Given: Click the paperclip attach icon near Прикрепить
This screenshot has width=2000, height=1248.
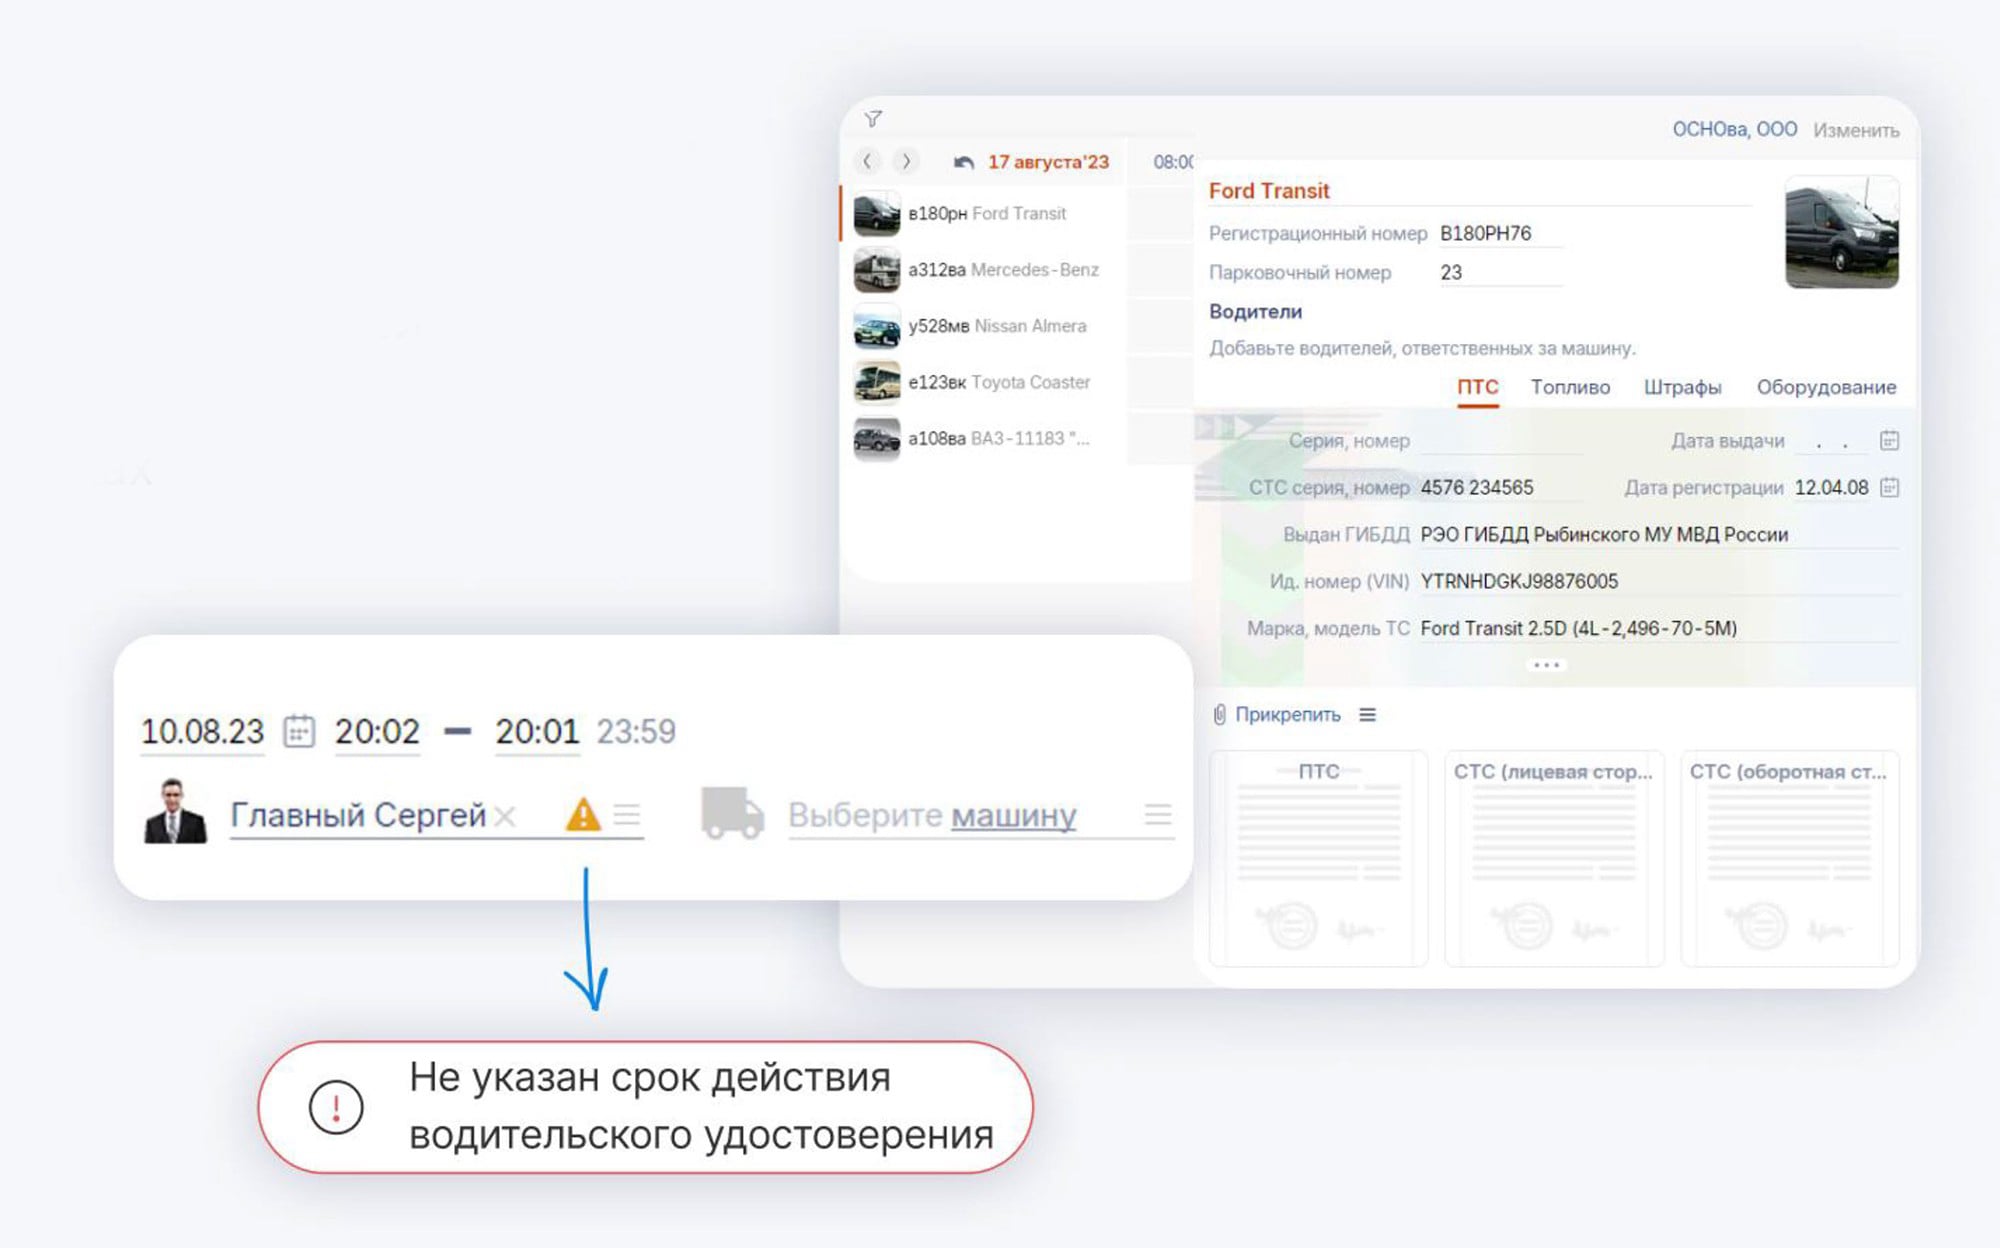Looking at the screenshot, I should pos(1218,713).
